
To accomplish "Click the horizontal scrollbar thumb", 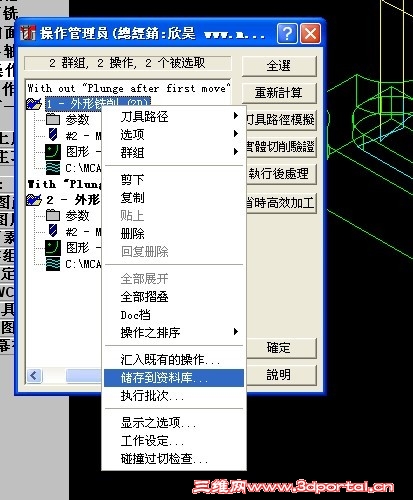I will click(x=84, y=376).
